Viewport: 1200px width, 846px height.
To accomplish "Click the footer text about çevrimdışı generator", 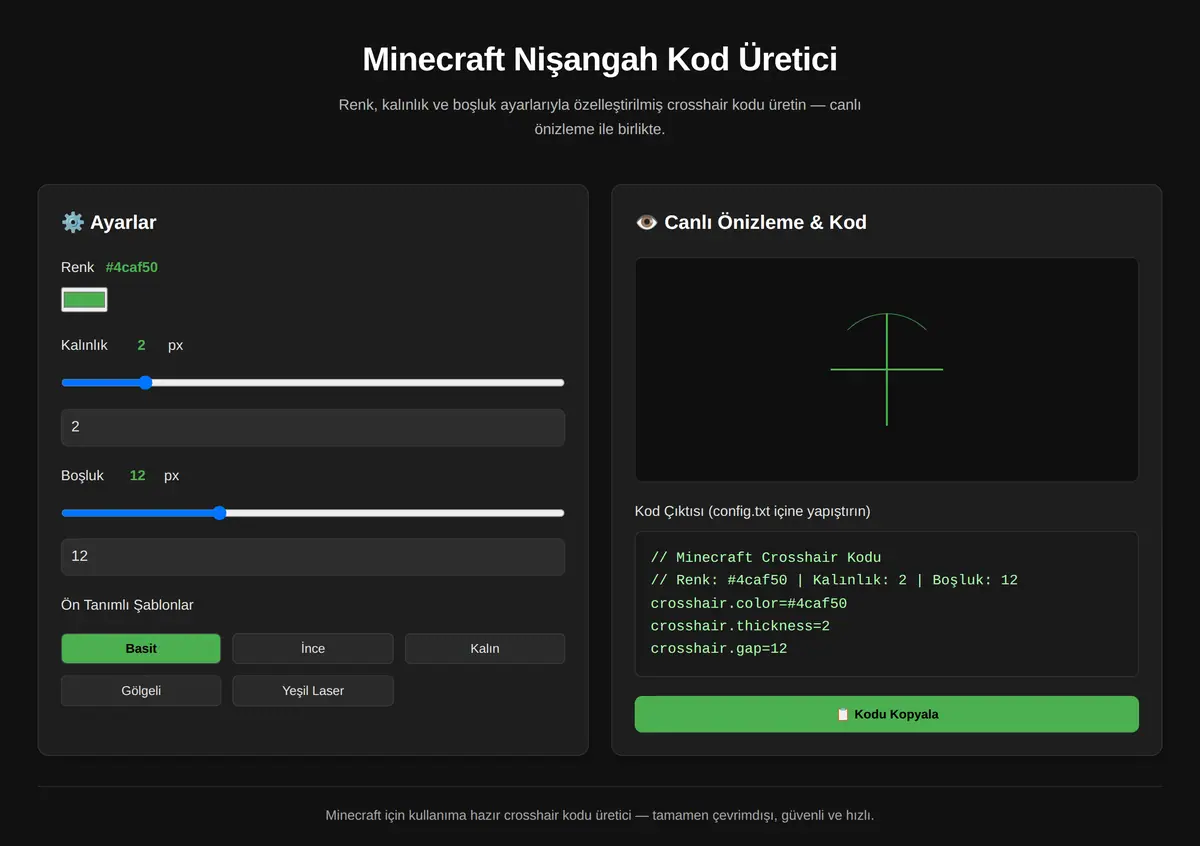I will [600, 815].
